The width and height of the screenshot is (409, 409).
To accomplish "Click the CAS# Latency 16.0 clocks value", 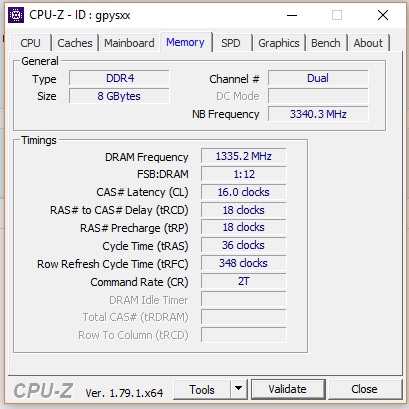I will (244, 192).
